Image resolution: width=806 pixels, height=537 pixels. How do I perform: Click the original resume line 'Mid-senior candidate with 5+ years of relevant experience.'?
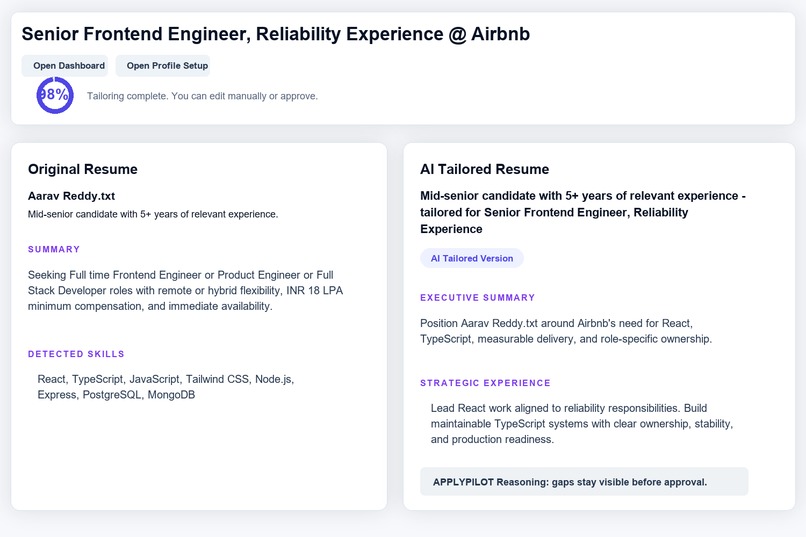coord(153,214)
